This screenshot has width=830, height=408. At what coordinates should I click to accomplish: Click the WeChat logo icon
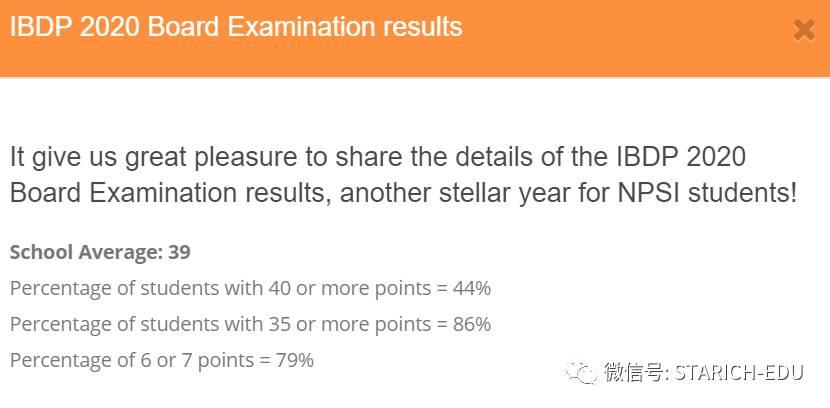581,372
